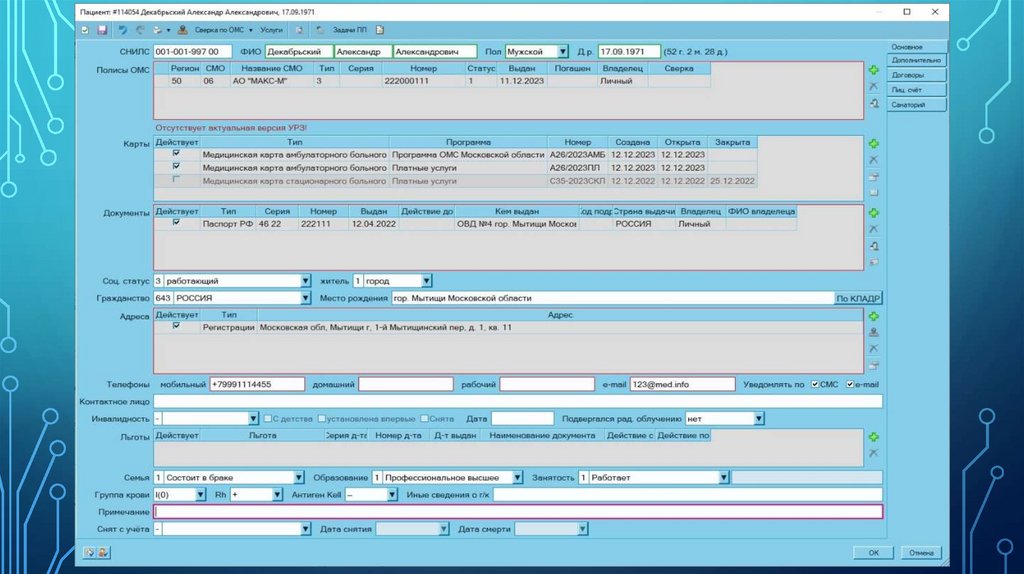Expand the Соц. статус dropdown
This screenshot has width=1024, height=574.
click(x=305, y=281)
